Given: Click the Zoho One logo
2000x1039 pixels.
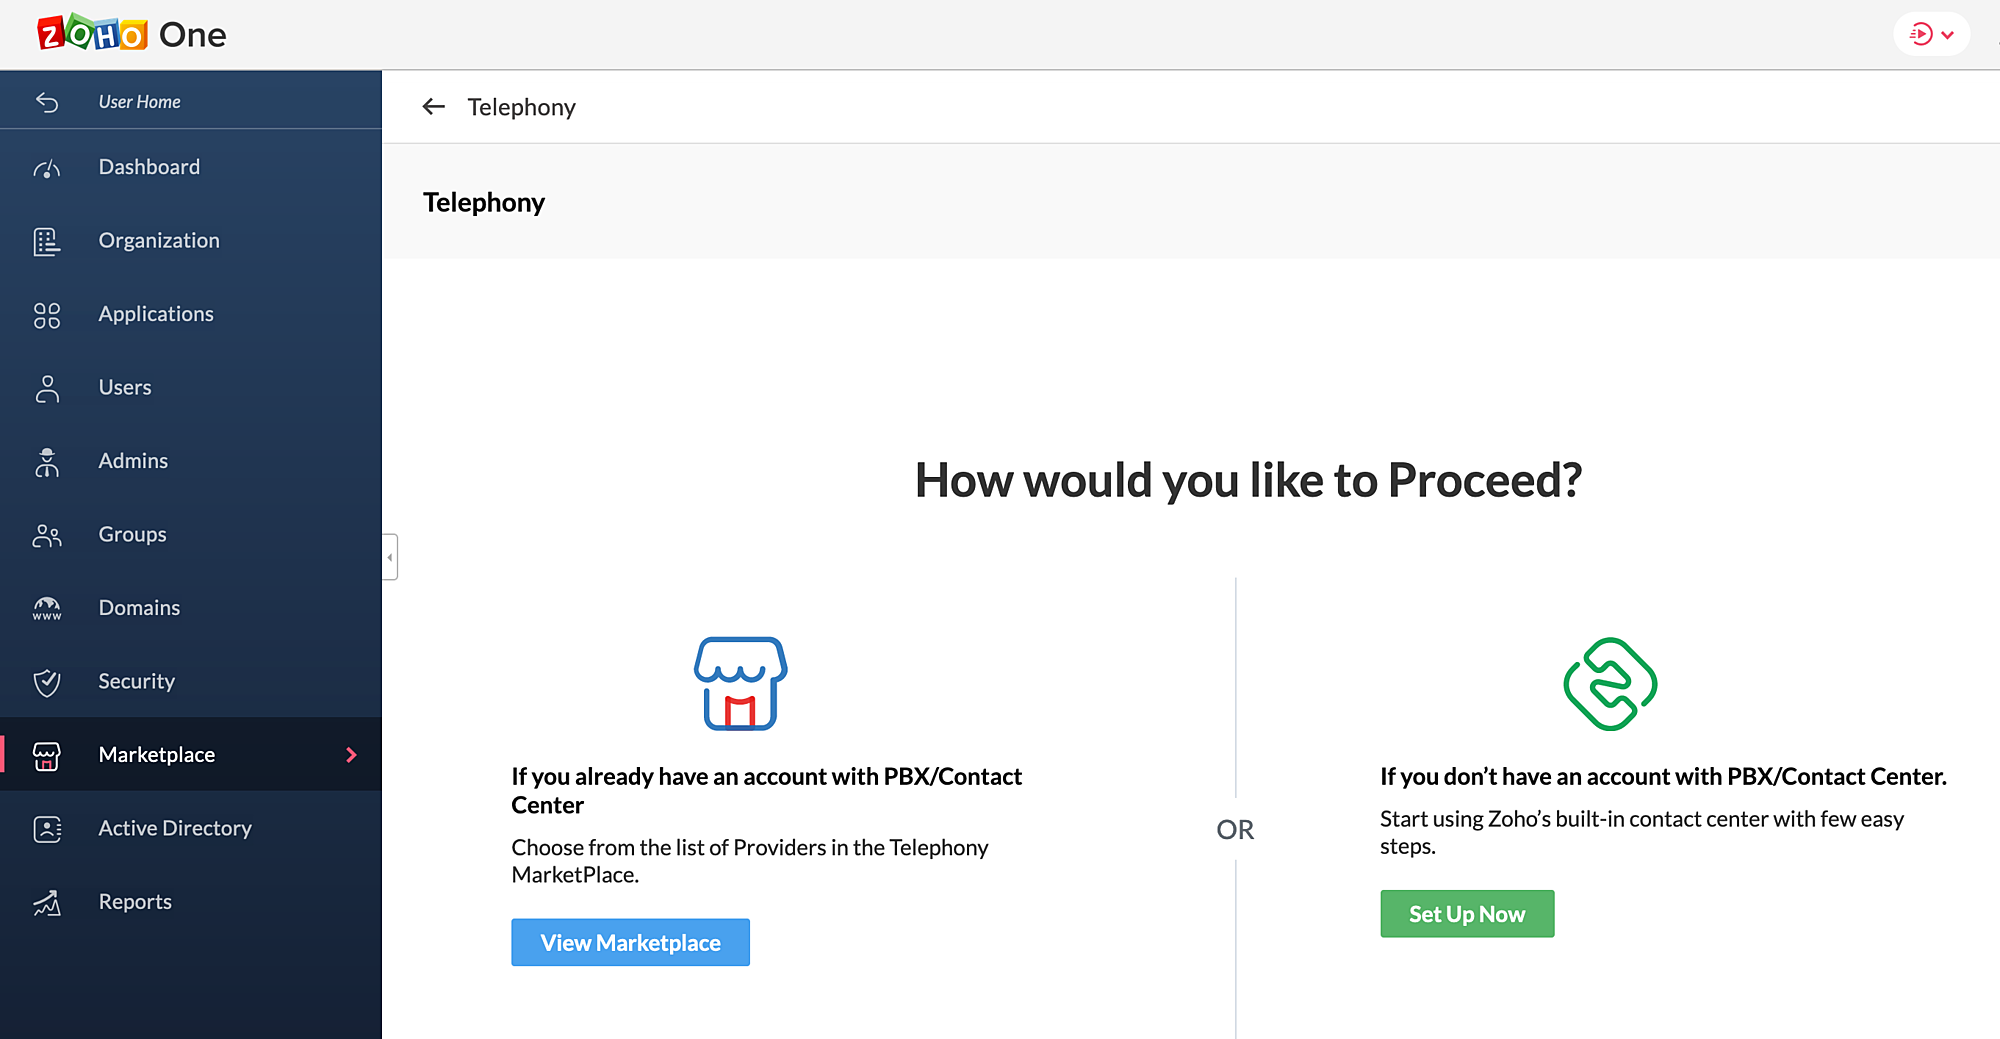Looking at the screenshot, I should tap(131, 34).
